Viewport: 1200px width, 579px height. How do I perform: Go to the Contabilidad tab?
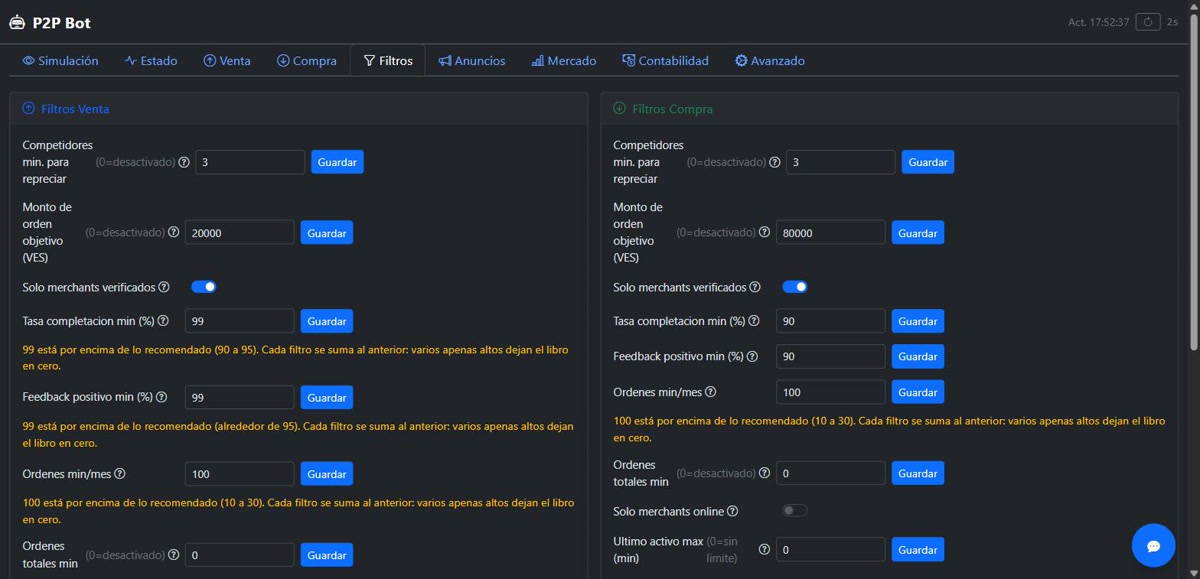665,61
